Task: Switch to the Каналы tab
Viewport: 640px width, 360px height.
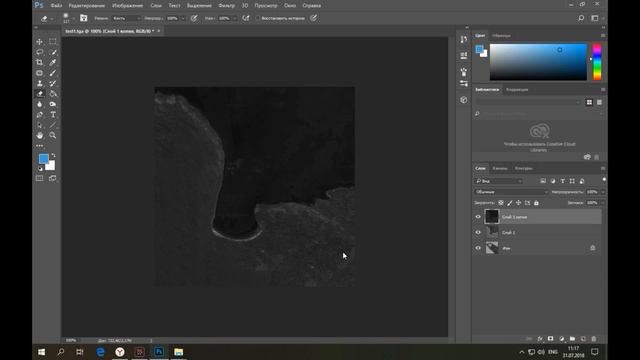Action: click(x=500, y=168)
